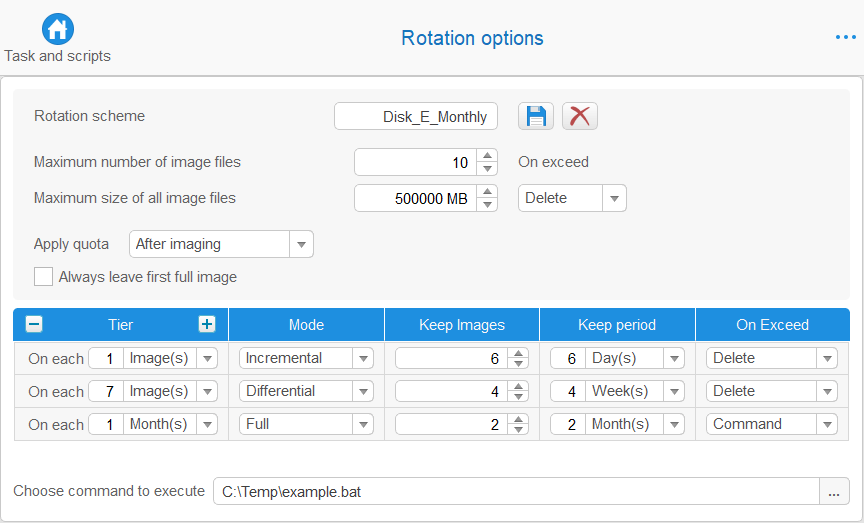This screenshot has width=864, height=523.
Task: Go to Task and scripts home icon
Action: click(57, 29)
